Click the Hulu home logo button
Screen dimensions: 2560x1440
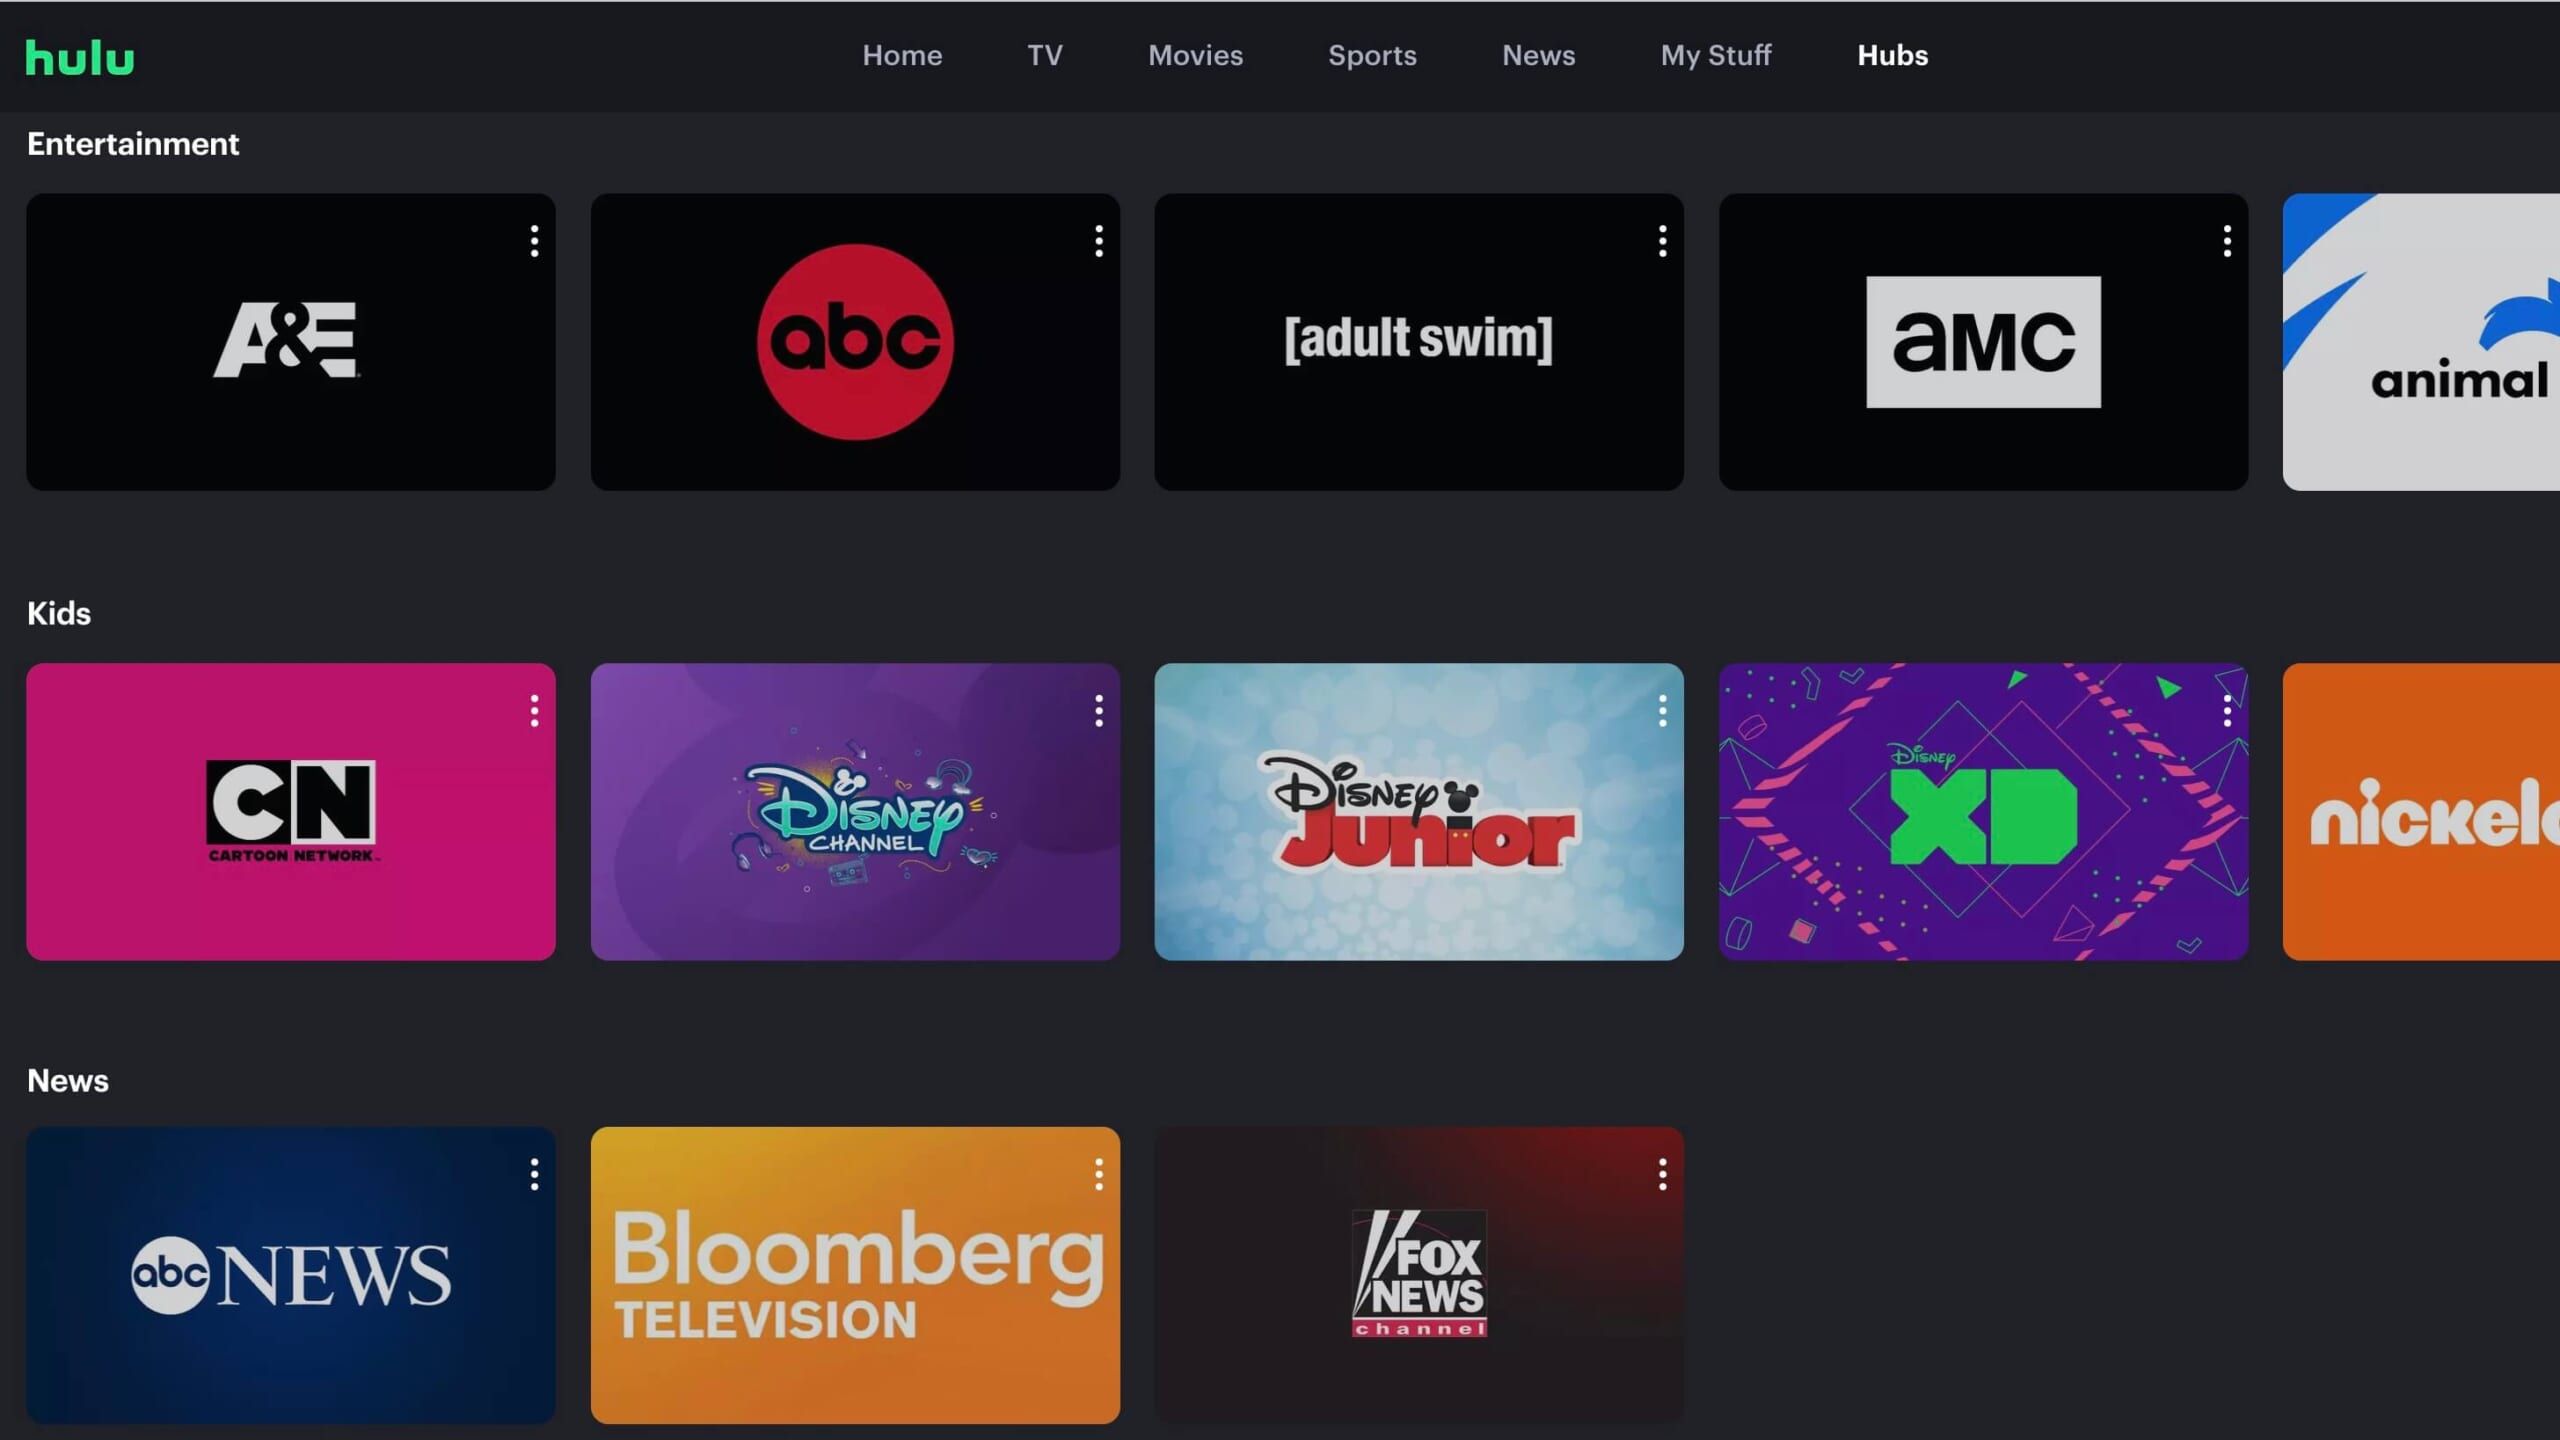[81, 56]
